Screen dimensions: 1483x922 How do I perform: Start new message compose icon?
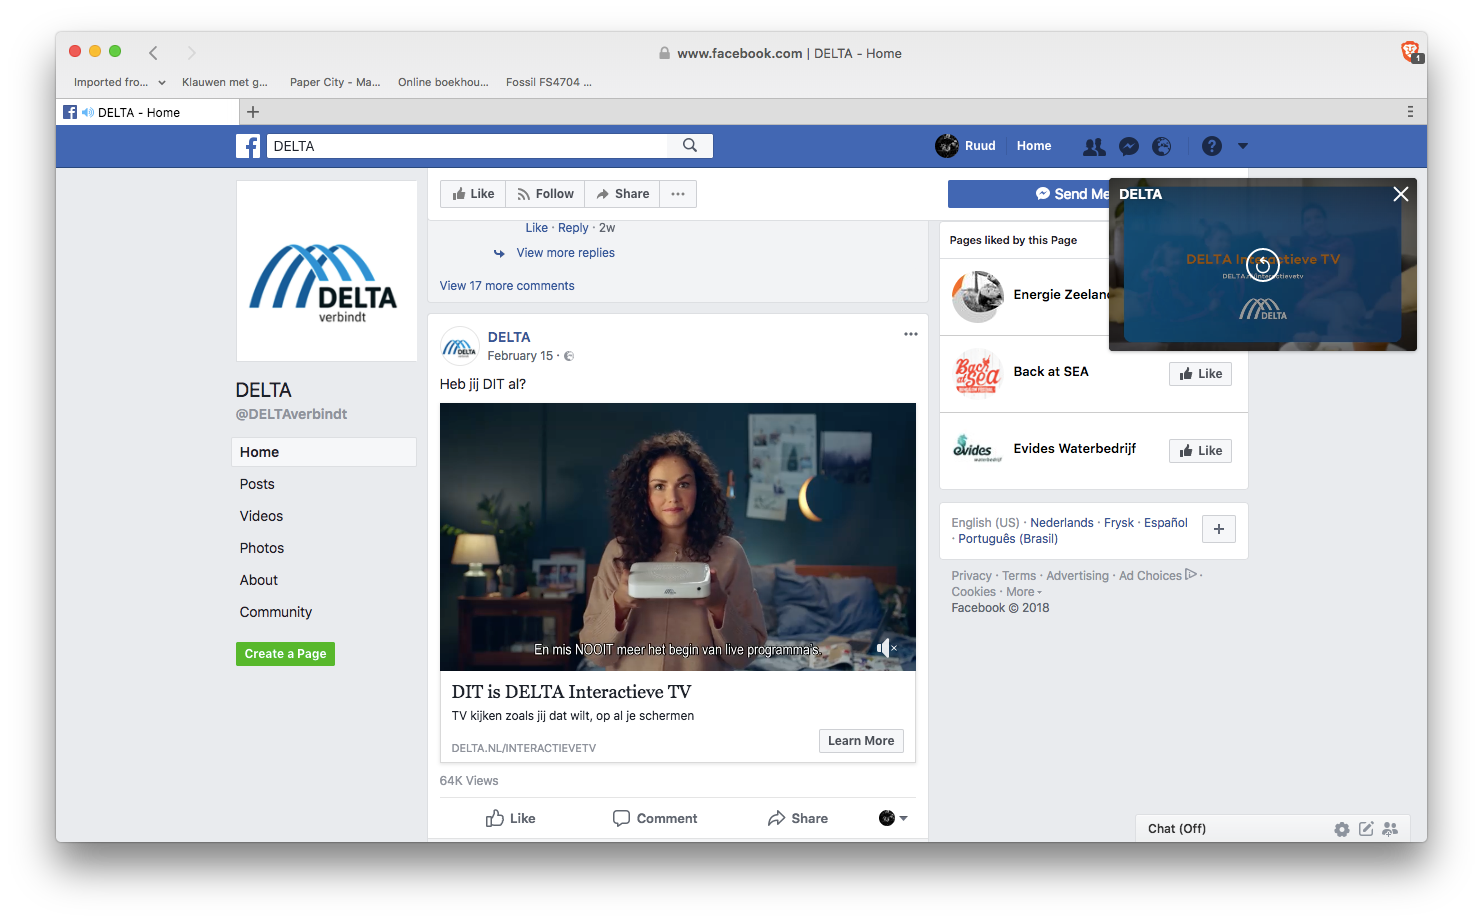click(1365, 829)
